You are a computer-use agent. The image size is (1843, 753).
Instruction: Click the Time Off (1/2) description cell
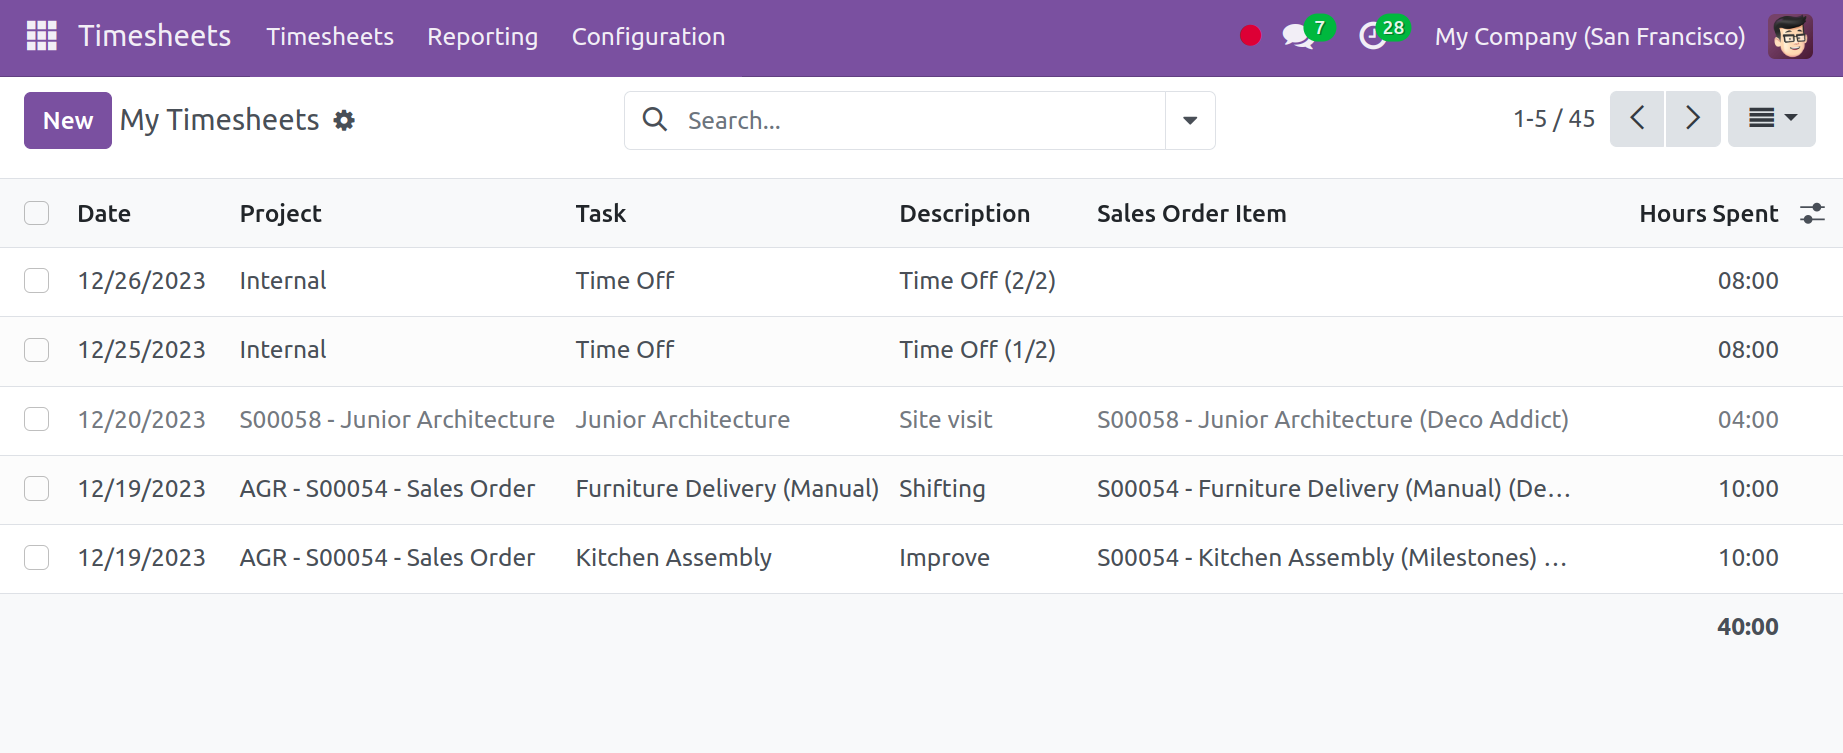pos(978,350)
